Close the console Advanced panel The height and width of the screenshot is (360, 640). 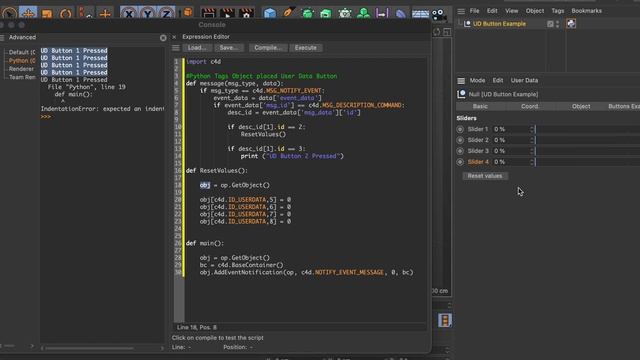163,38
